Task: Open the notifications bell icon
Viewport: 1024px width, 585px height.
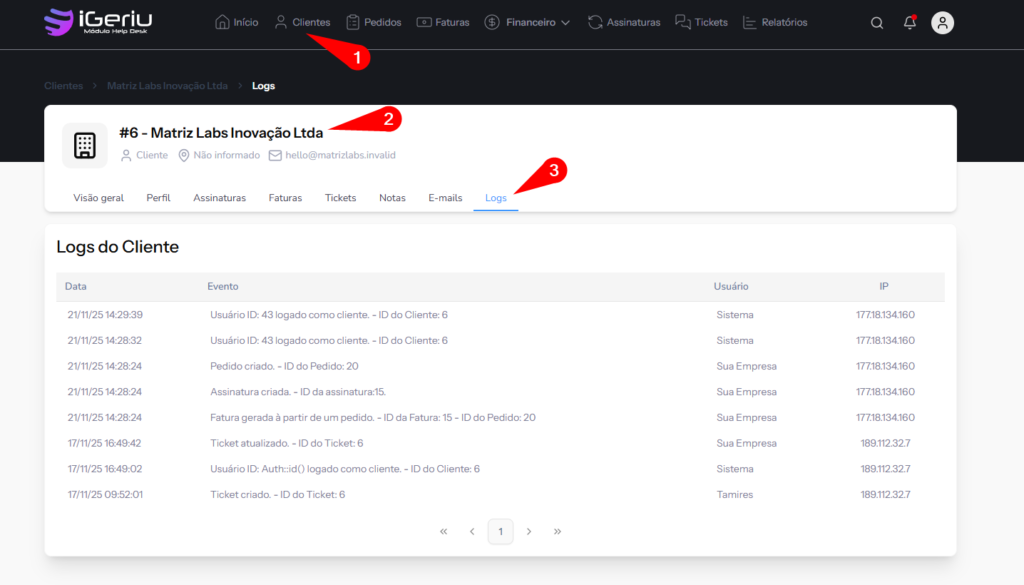Action: 909,23
